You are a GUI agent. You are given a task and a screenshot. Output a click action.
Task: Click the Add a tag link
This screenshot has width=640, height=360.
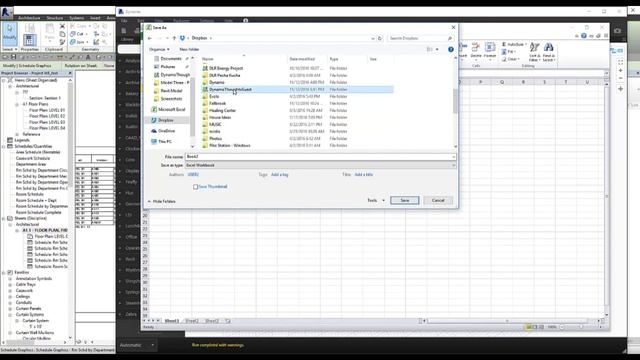280,175
